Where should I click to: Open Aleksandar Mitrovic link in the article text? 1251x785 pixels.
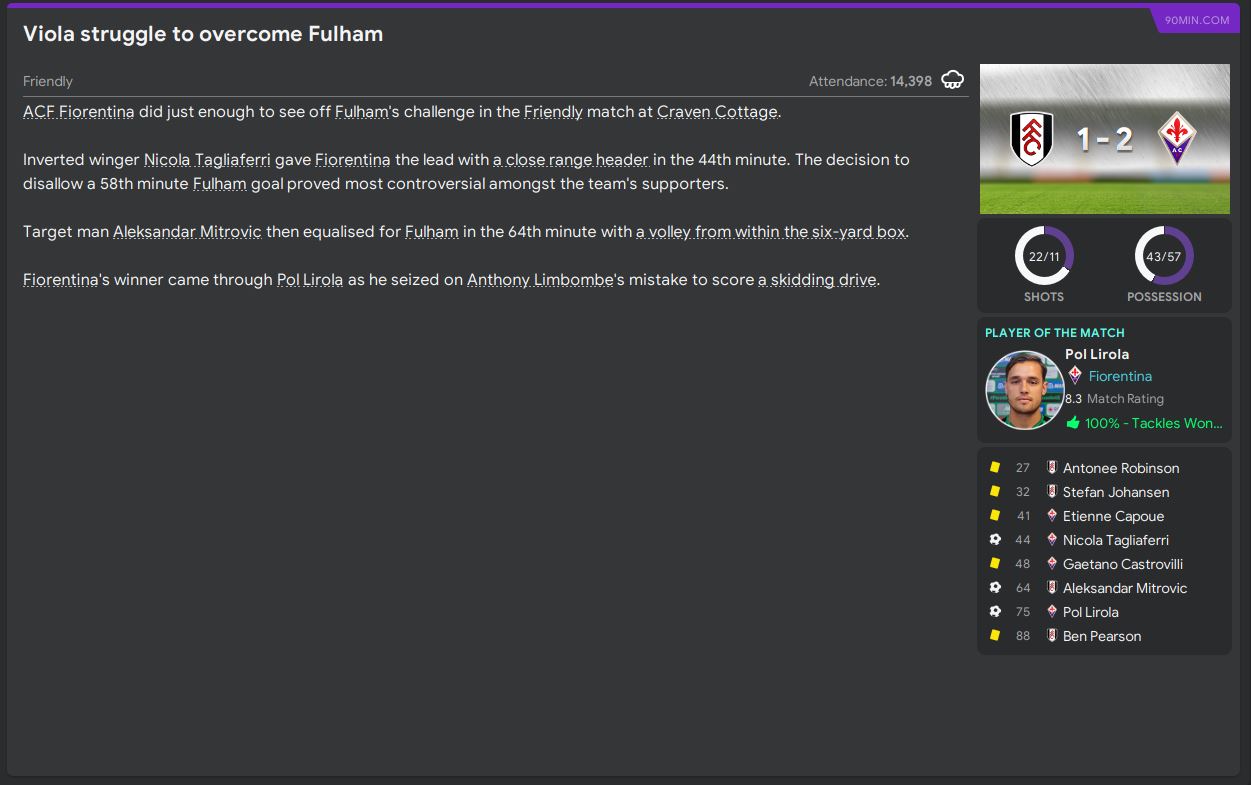click(187, 232)
